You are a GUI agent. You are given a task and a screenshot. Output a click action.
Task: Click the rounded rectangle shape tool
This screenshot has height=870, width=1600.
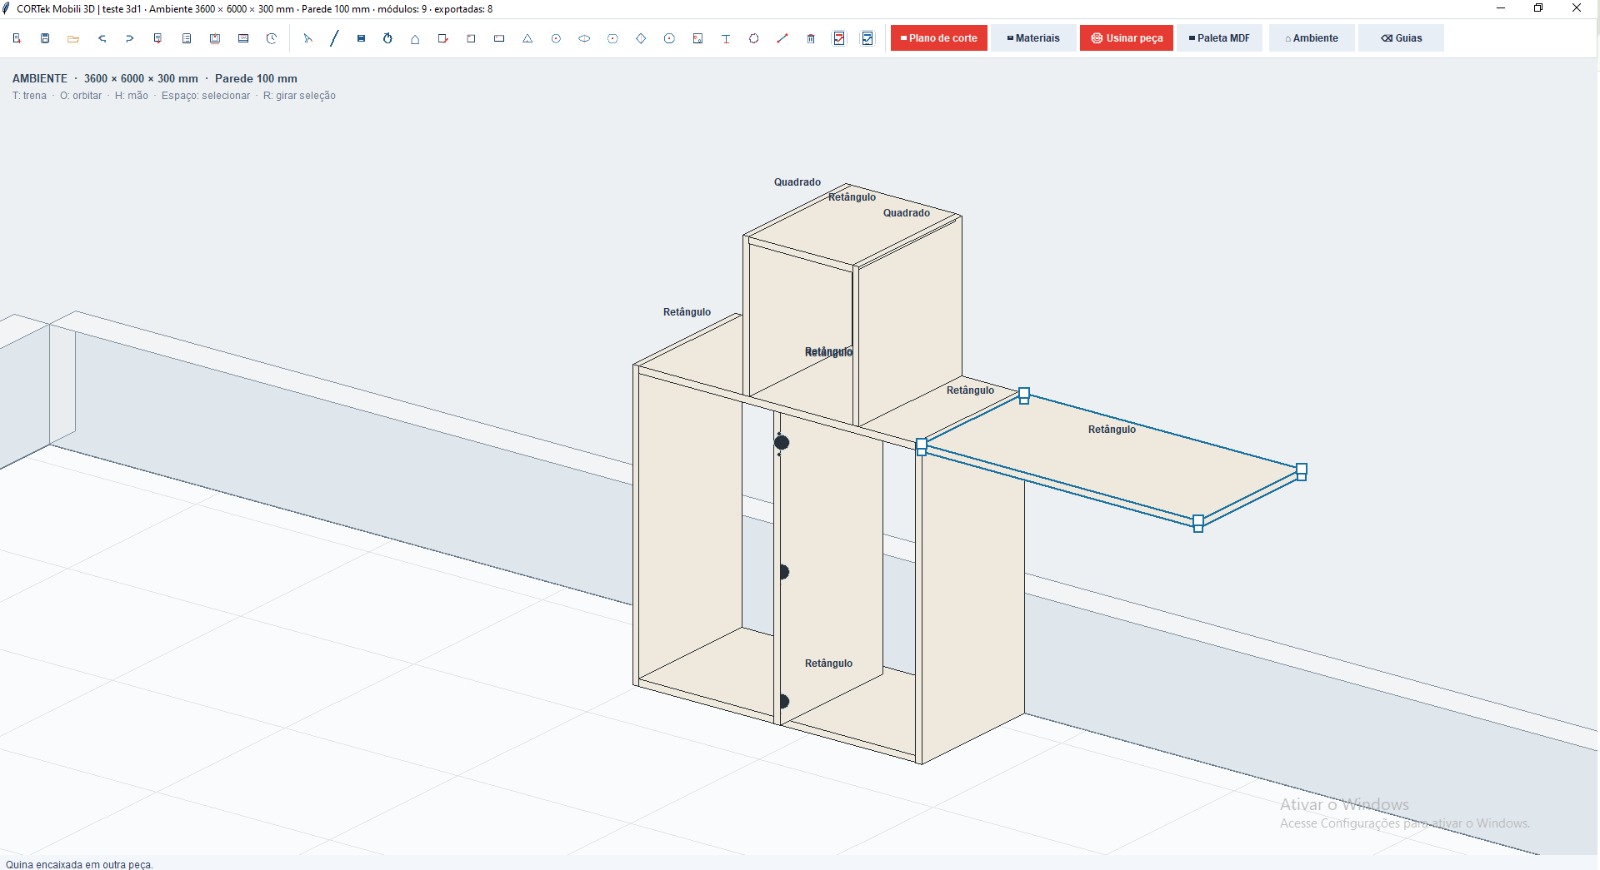pyautogui.click(x=613, y=38)
